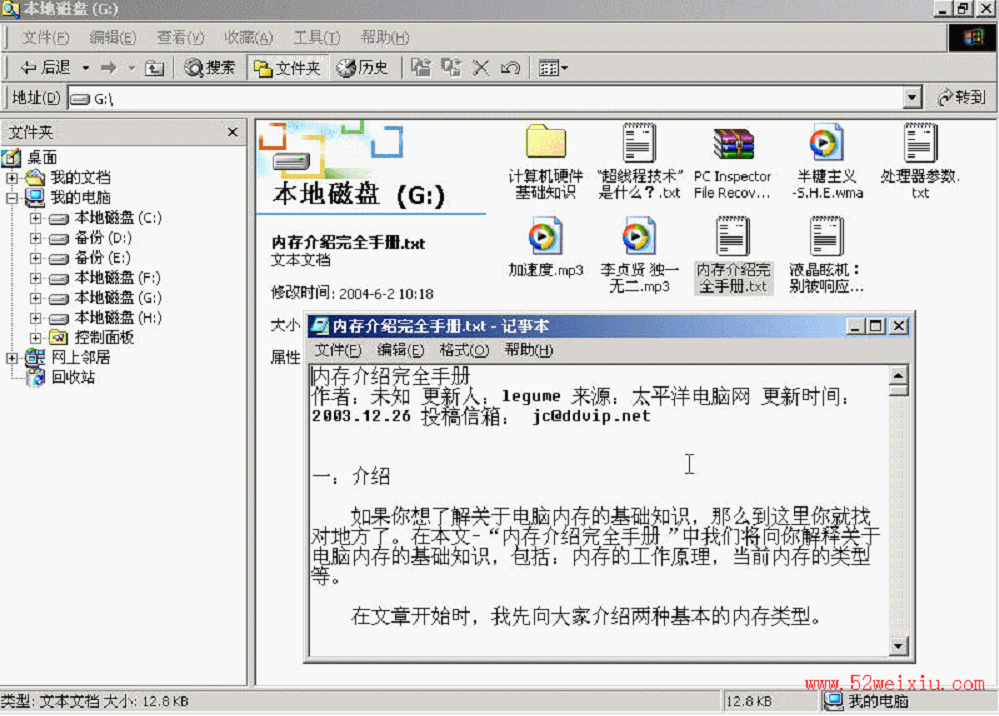The image size is (999, 716).
Task: Select the 处理器参数.txt file icon
Action: [920, 141]
